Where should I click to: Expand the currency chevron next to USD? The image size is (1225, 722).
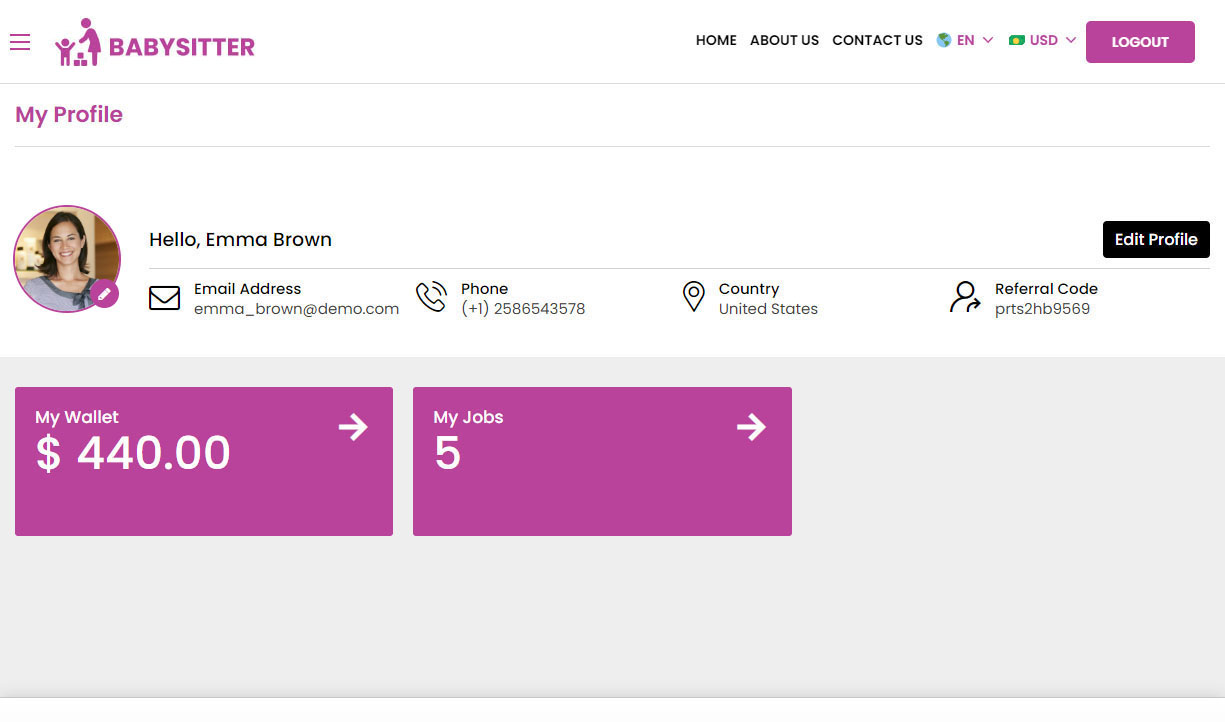(1070, 41)
